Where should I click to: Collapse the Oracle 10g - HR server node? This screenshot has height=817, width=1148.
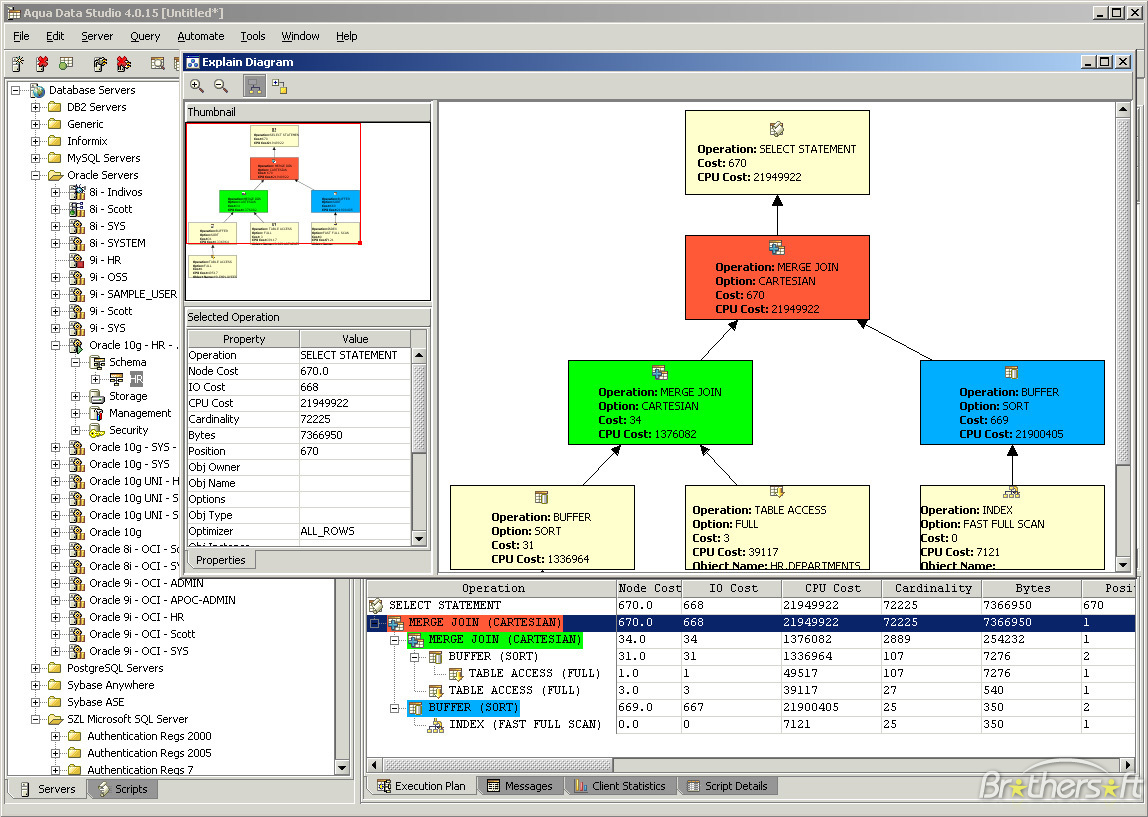pos(56,346)
